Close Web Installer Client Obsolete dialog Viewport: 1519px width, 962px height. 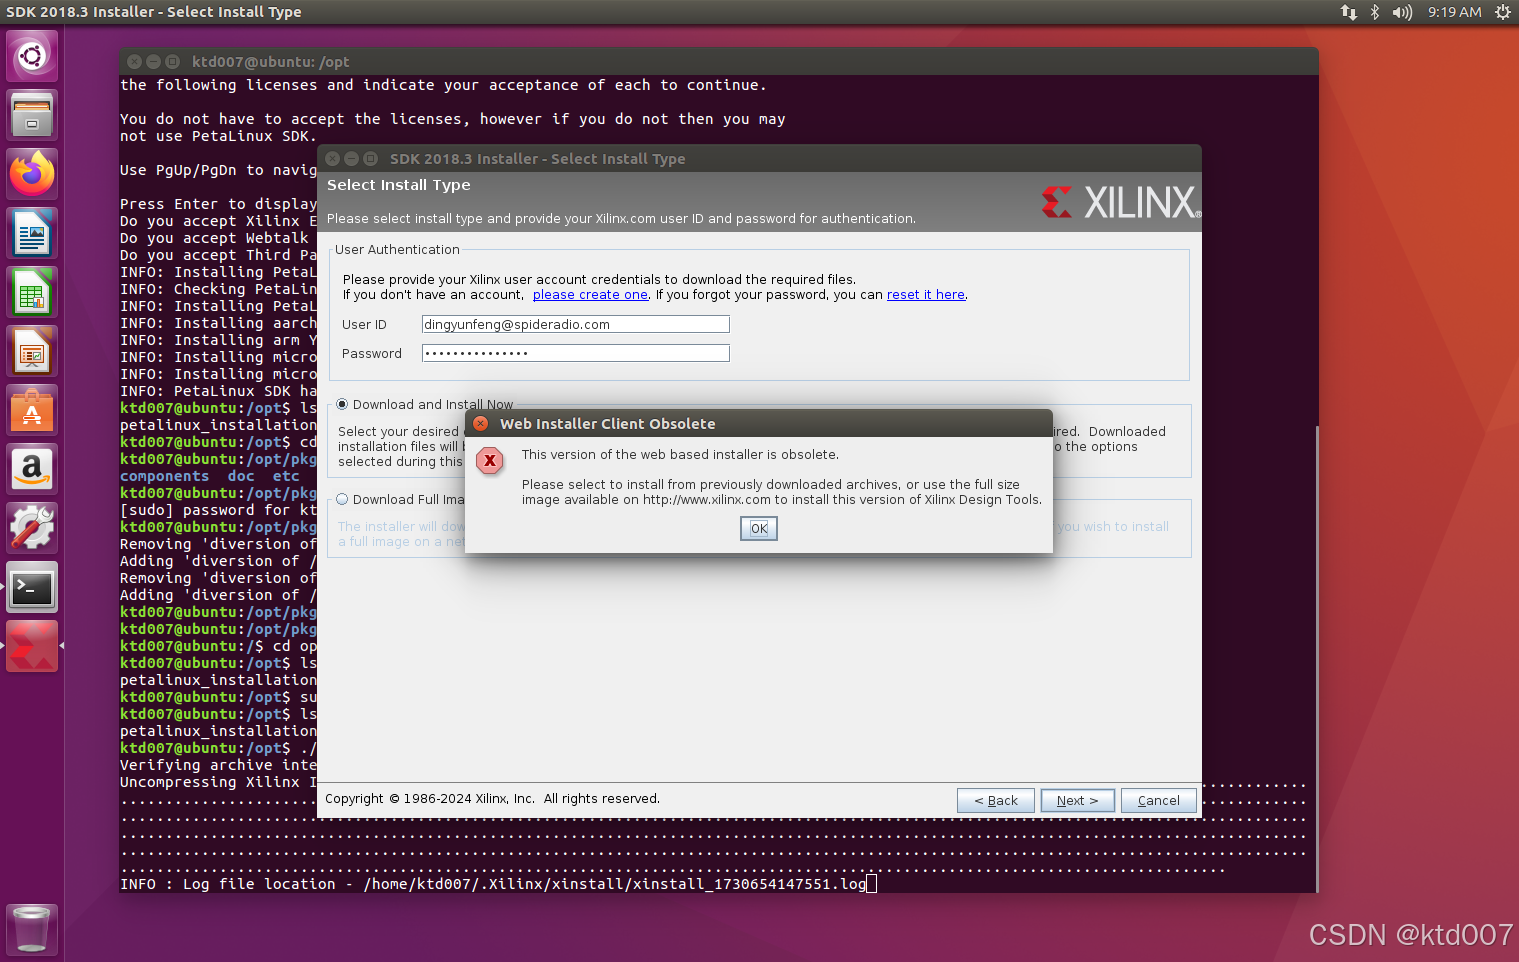click(481, 424)
